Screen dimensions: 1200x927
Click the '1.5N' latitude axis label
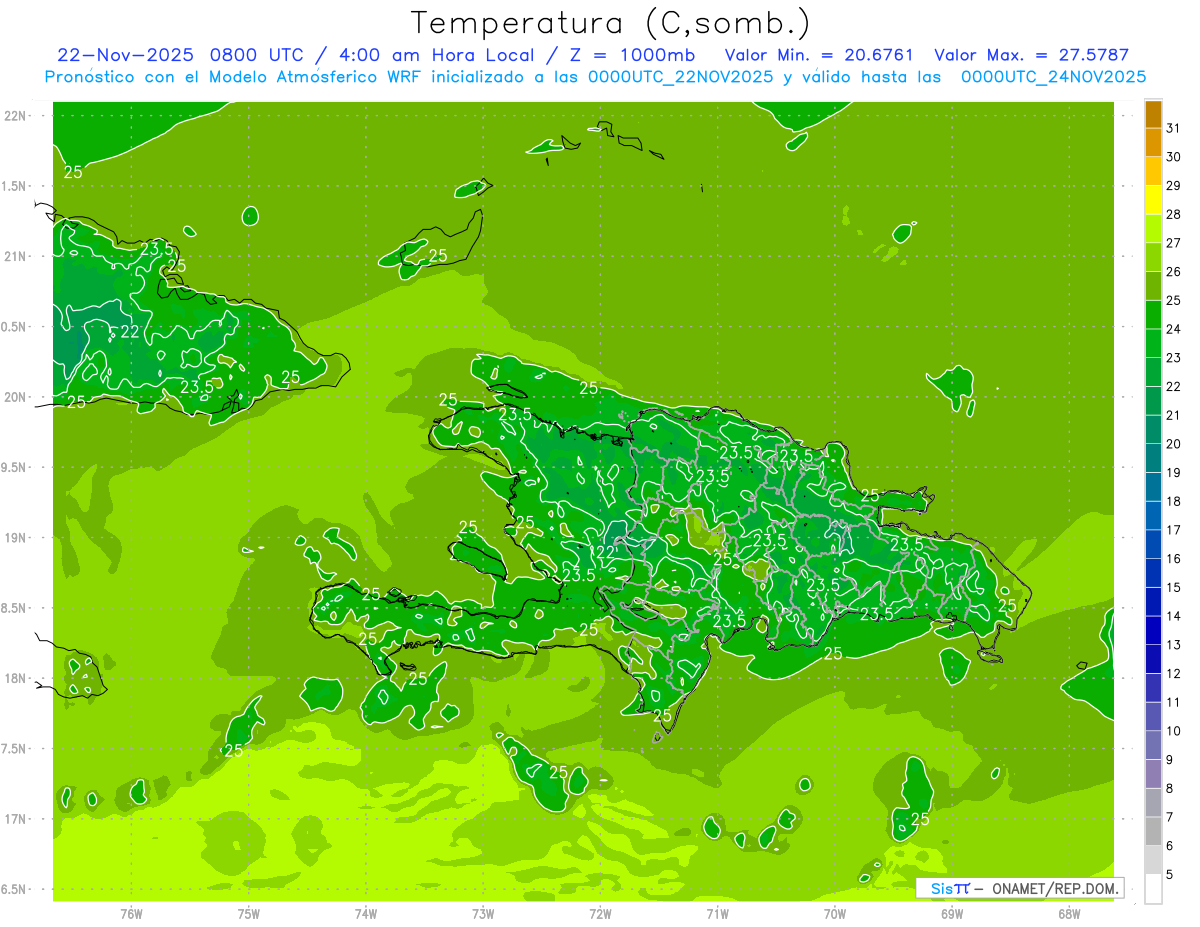coord(15,186)
